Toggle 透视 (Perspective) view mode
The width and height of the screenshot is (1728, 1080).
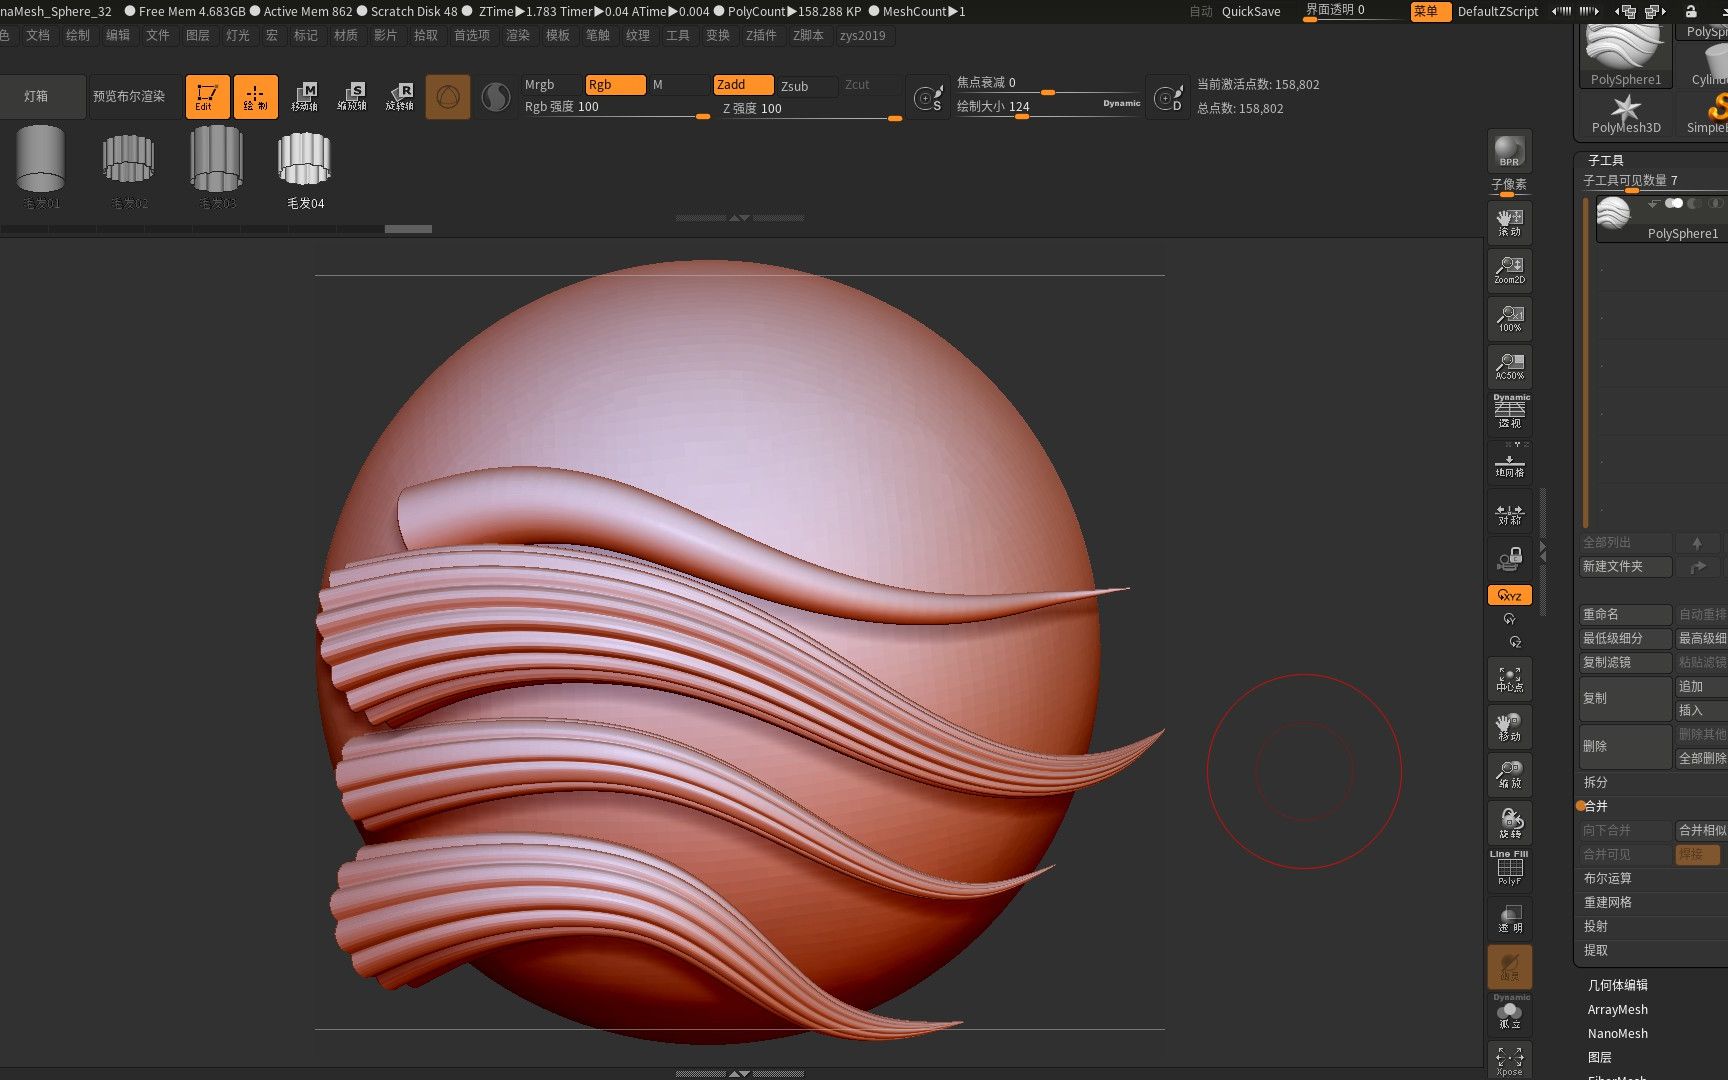point(1509,410)
